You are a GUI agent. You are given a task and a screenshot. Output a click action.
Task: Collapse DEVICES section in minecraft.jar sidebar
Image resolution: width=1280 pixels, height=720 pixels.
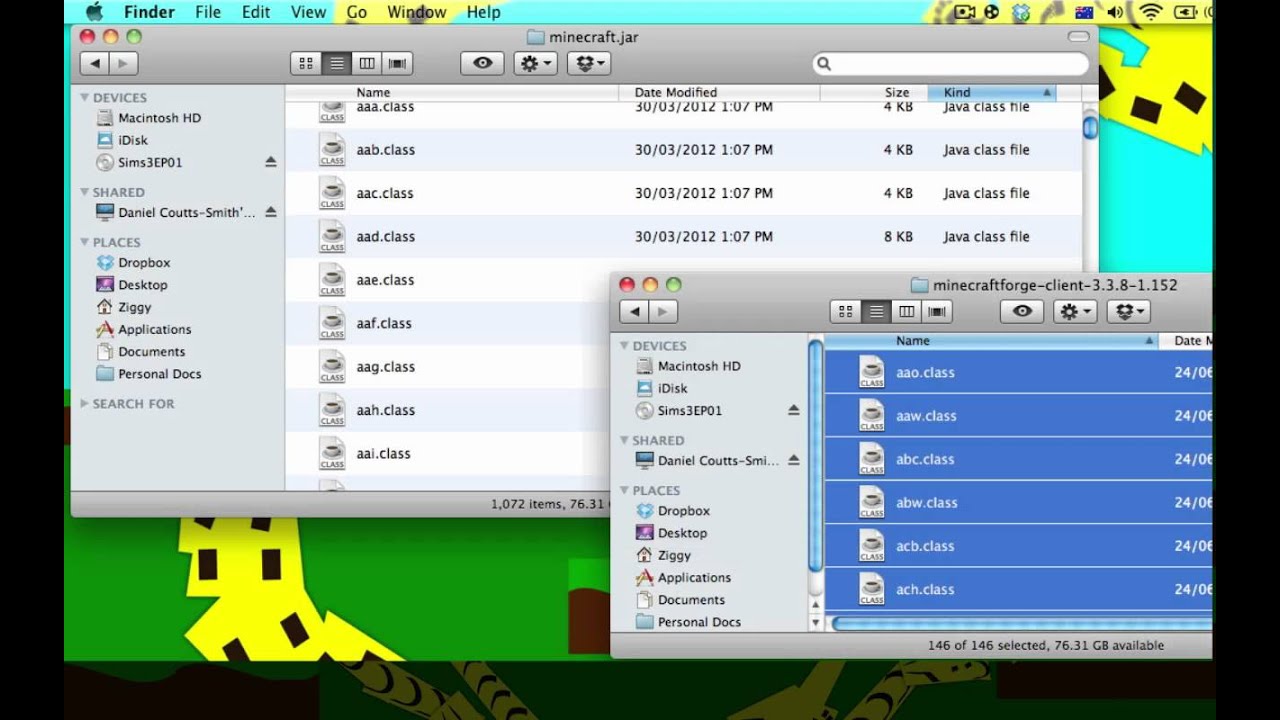[x=85, y=97]
